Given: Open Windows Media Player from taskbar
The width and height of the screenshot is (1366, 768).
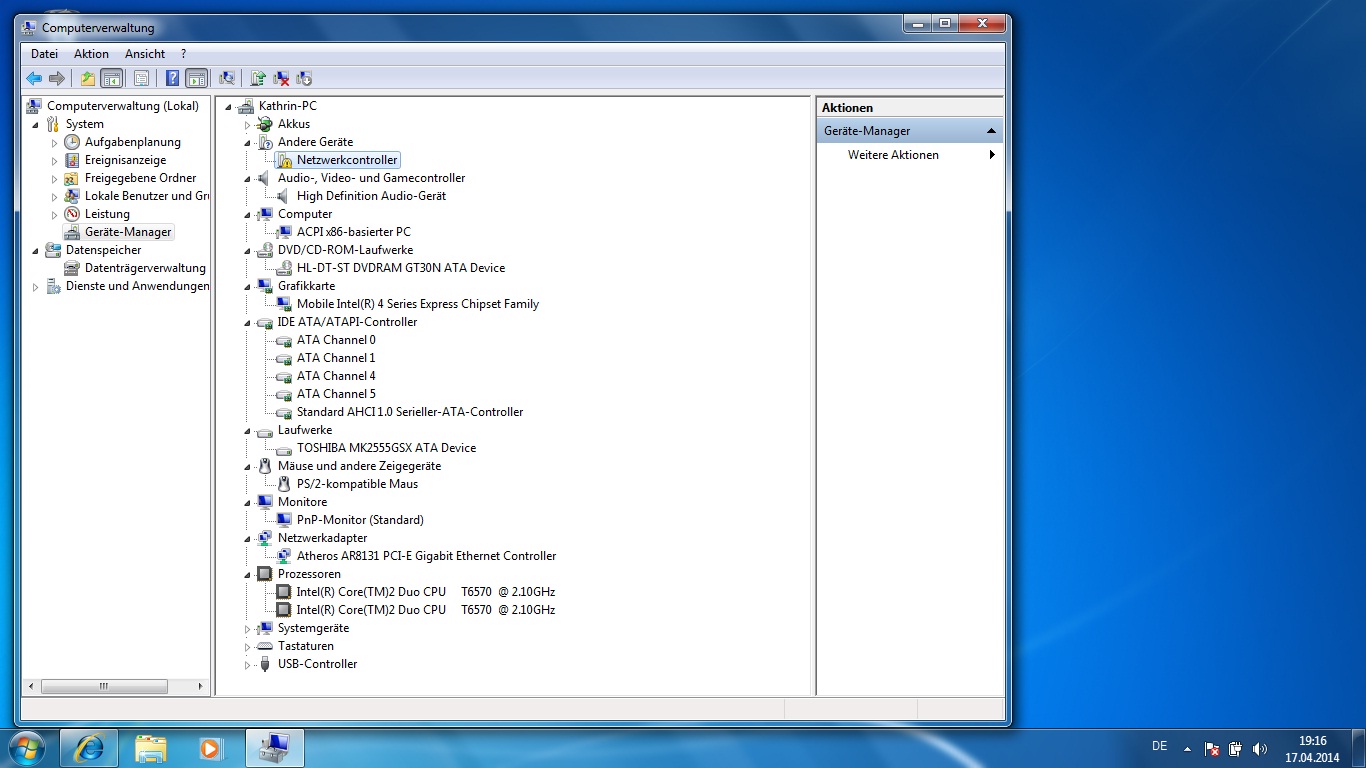Looking at the screenshot, I should click(210, 748).
